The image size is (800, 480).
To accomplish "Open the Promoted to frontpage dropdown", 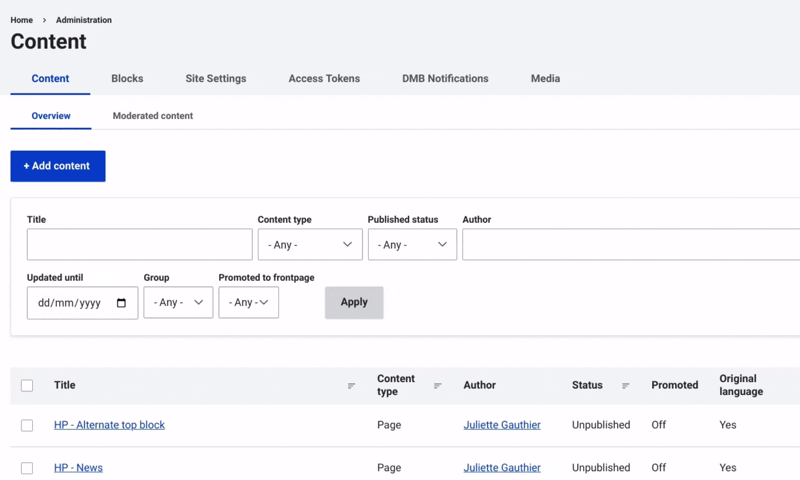I will click(248, 303).
